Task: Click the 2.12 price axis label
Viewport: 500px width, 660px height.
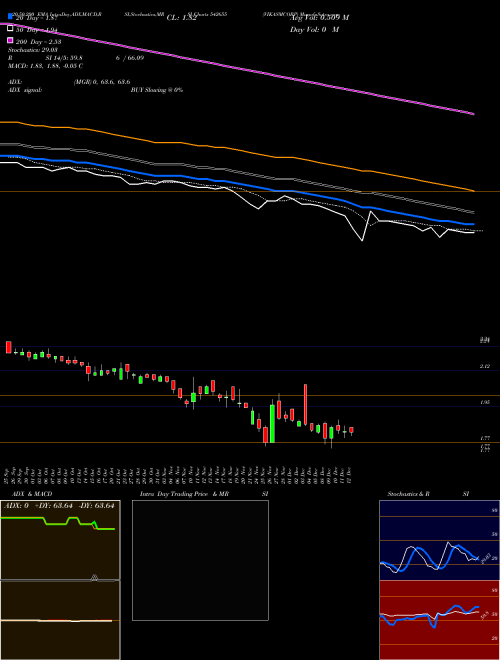Action: (x=485, y=367)
